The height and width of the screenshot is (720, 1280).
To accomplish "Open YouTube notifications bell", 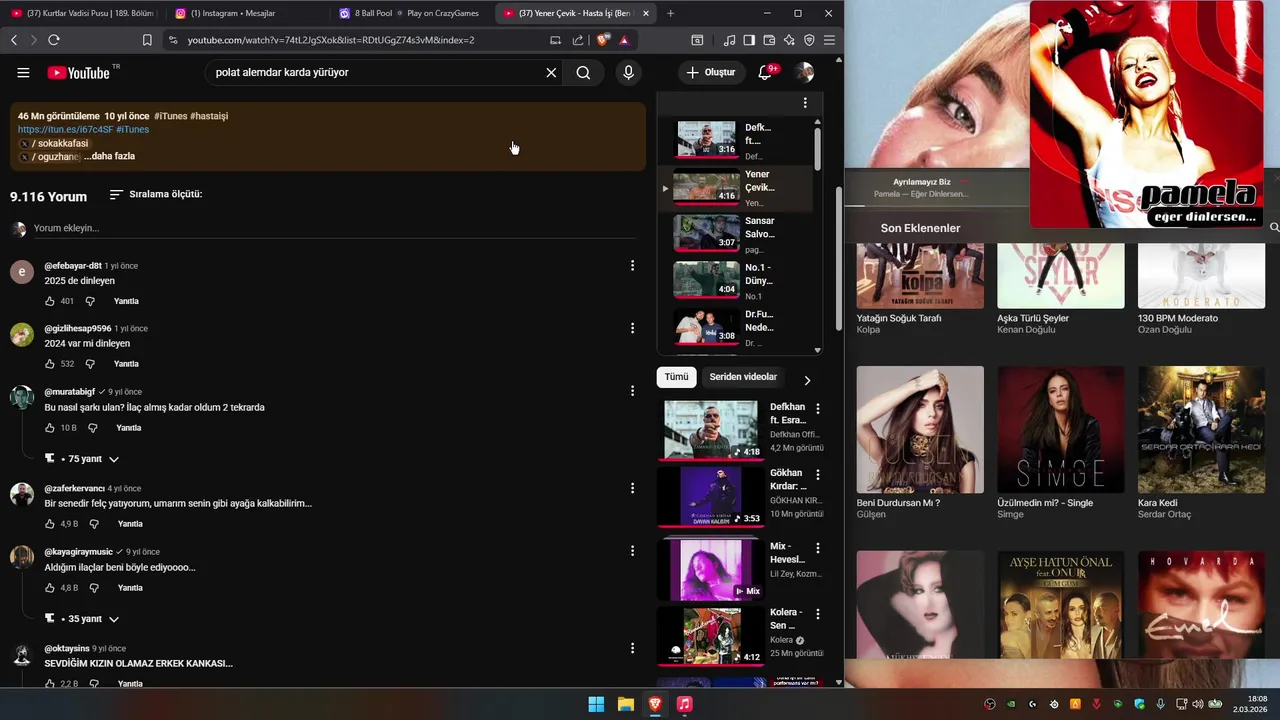I will [765, 72].
